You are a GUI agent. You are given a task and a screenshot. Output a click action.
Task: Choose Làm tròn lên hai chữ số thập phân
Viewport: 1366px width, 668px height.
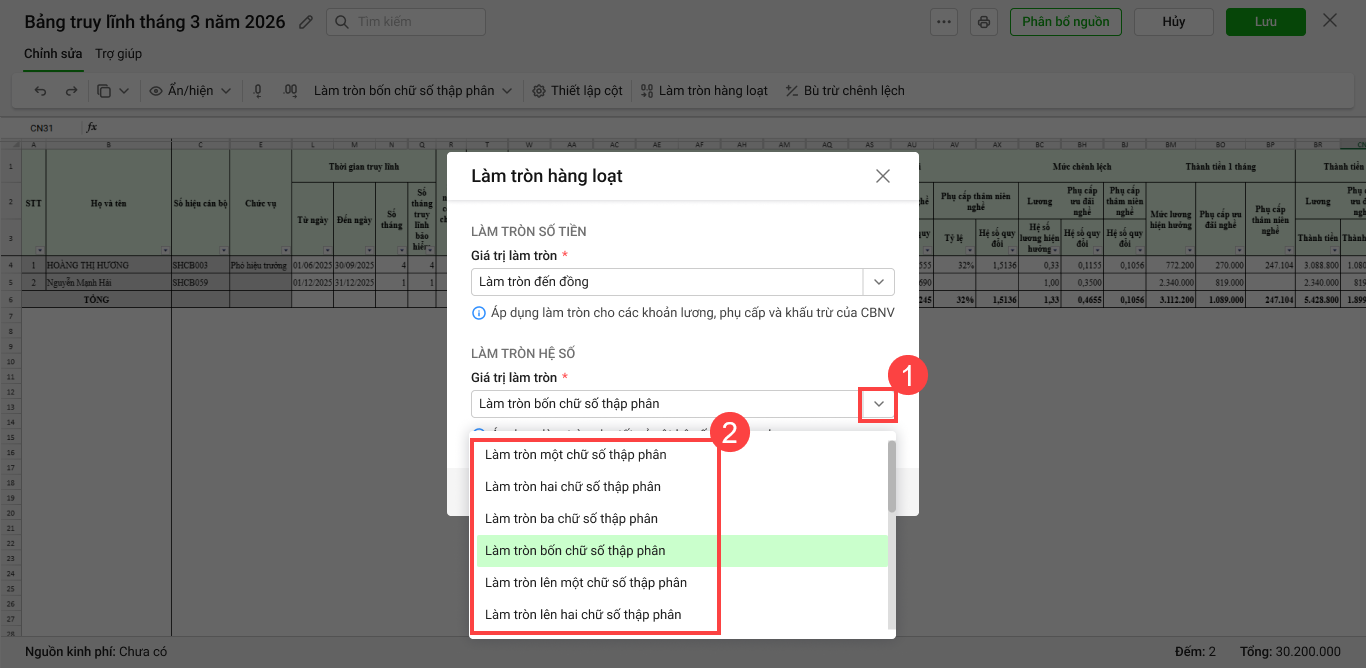click(x=582, y=615)
